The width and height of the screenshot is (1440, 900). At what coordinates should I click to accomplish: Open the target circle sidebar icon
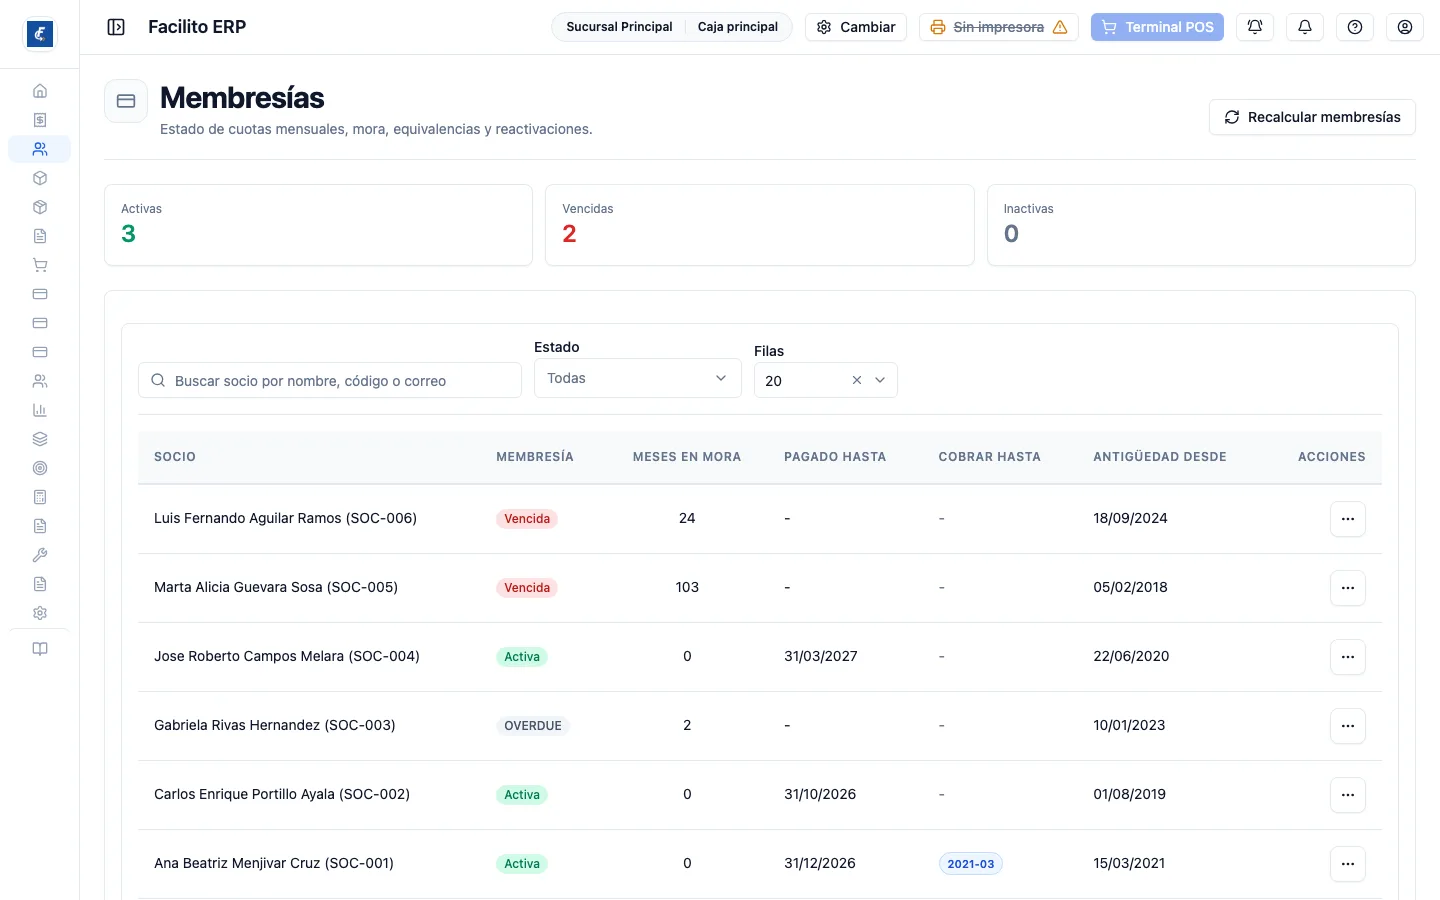click(x=40, y=468)
